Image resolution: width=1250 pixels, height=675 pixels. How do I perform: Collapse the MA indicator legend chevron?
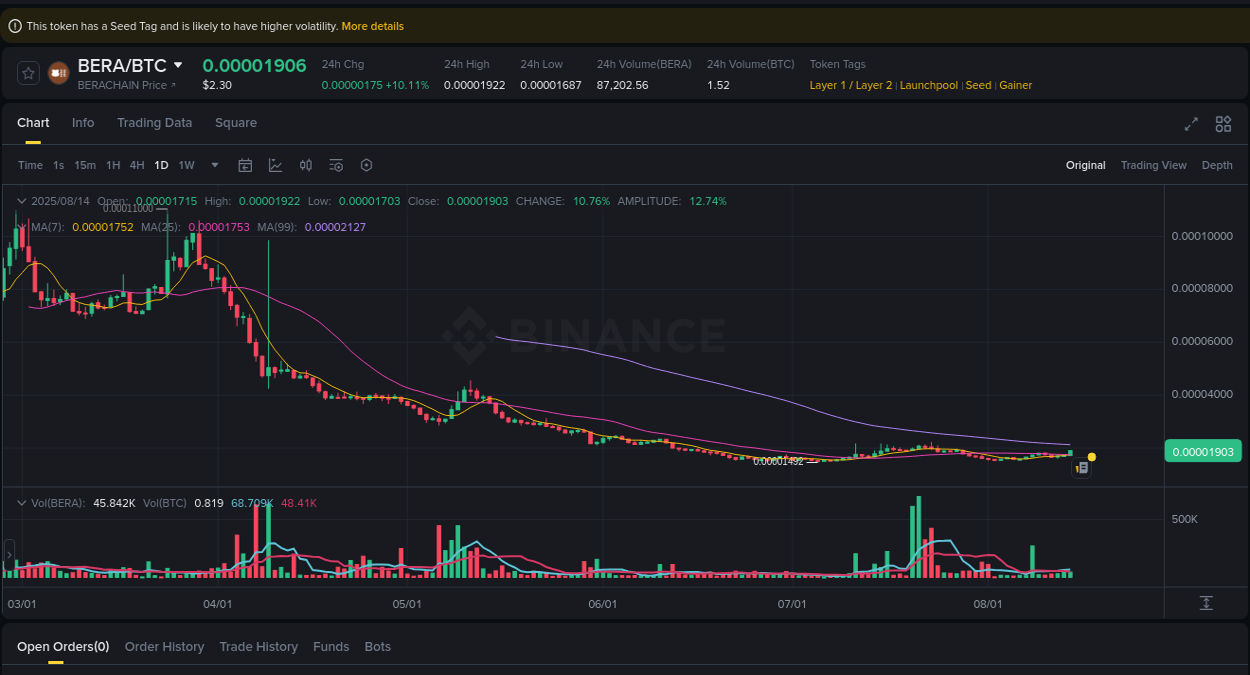[x=21, y=227]
